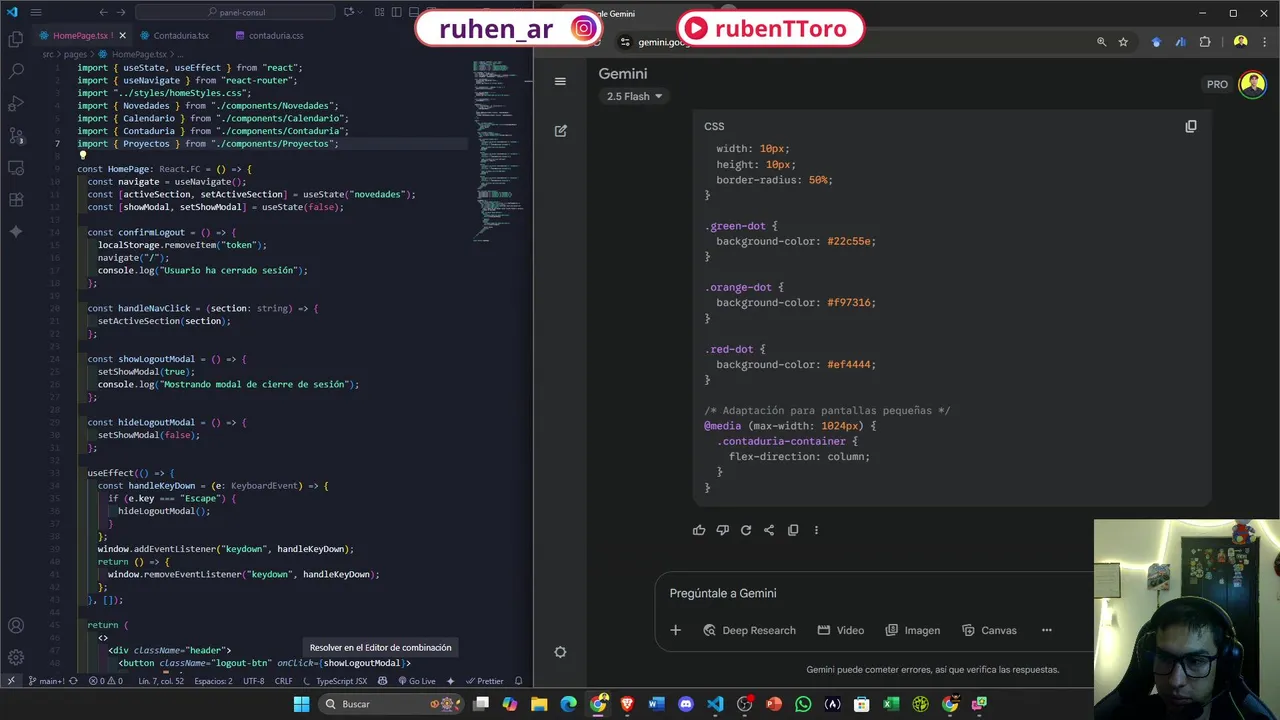This screenshot has height=720, width=1280.
Task: Open the VS Code Explorer view
Action: pos(16,40)
